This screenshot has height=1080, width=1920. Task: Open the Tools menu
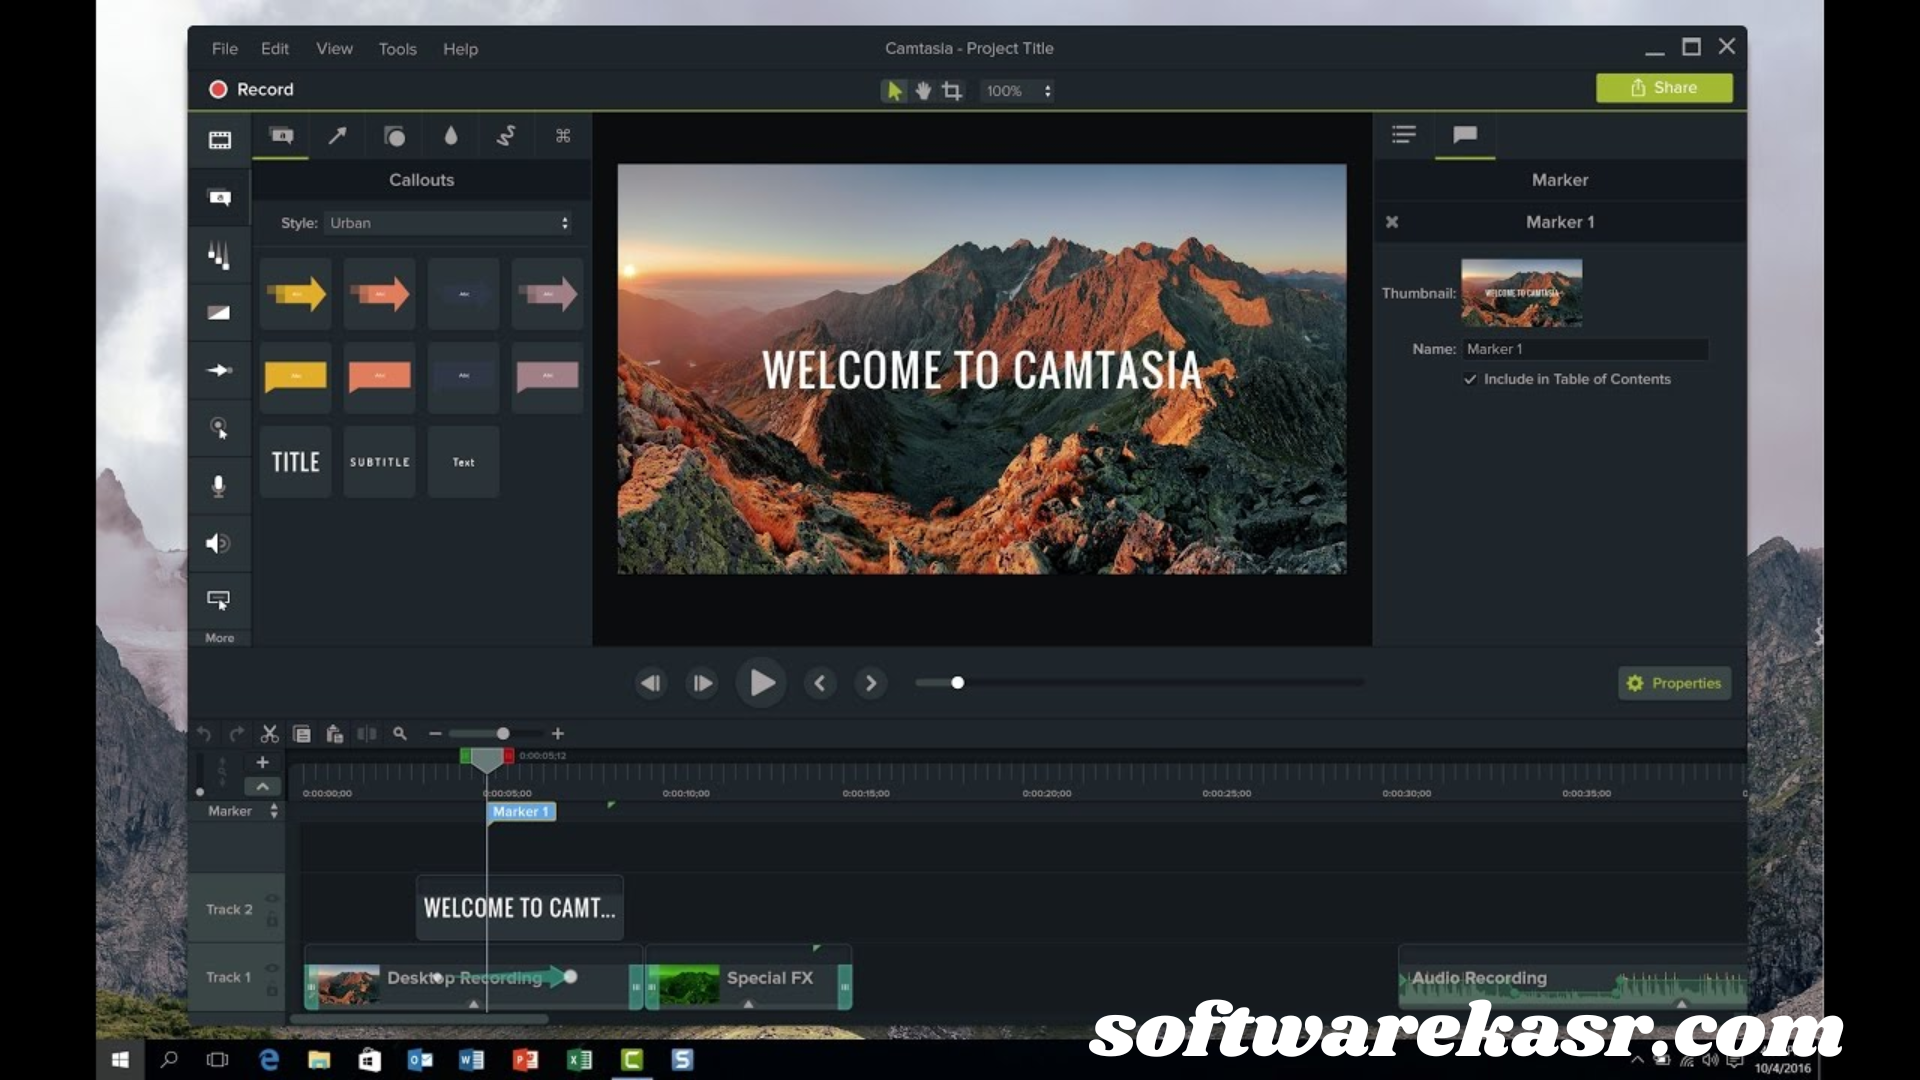point(397,48)
